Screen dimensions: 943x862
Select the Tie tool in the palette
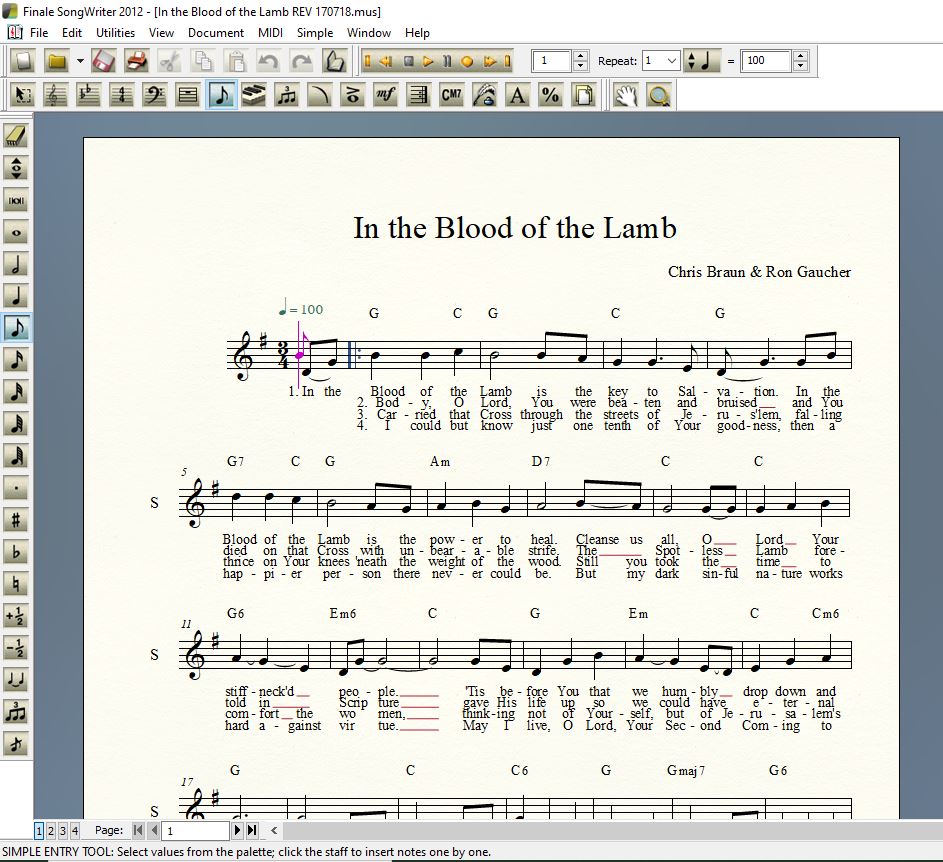point(16,680)
